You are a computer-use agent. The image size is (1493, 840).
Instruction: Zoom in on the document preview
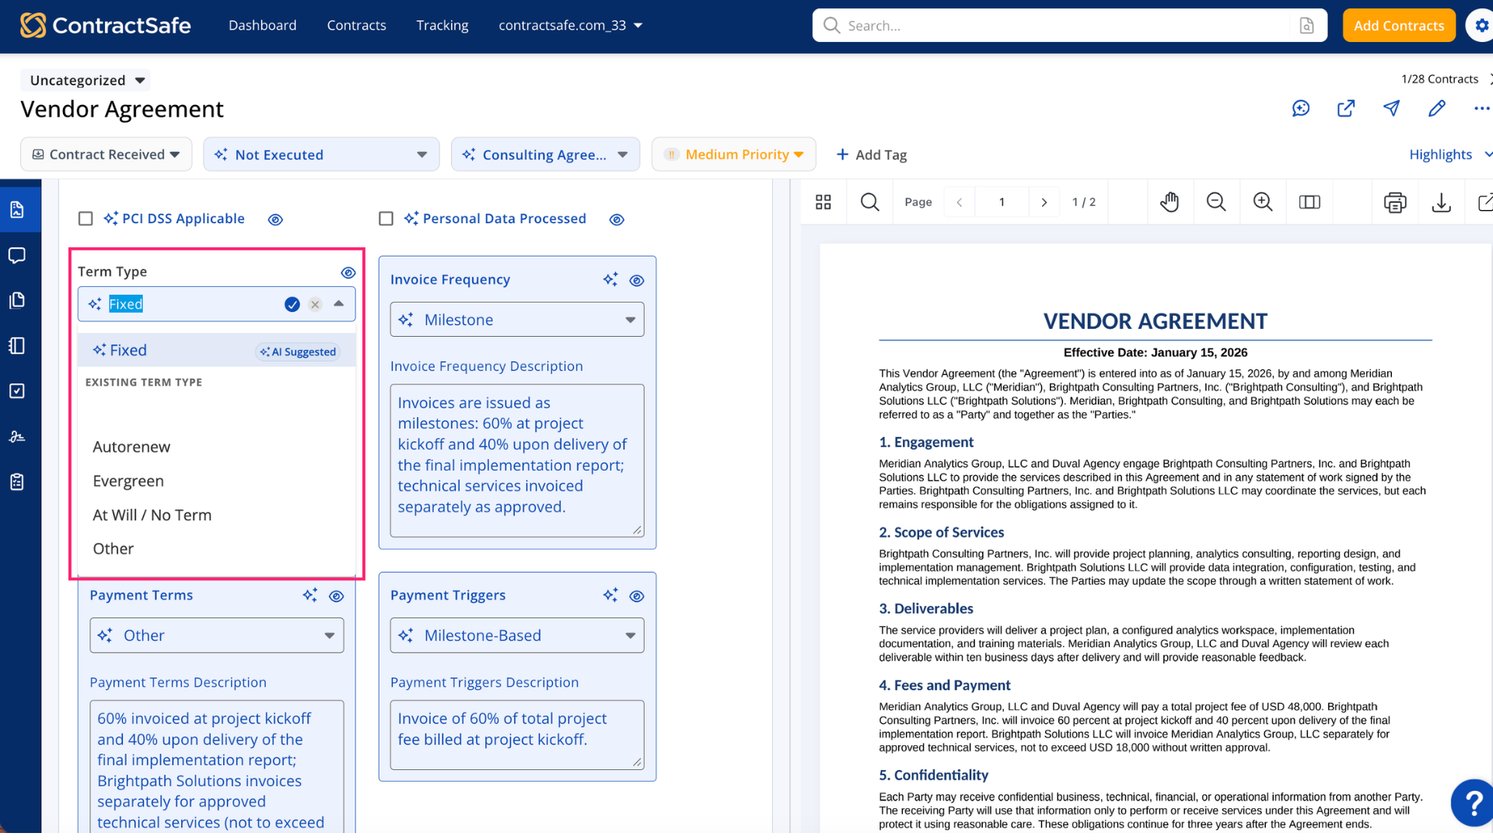[1263, 202]
